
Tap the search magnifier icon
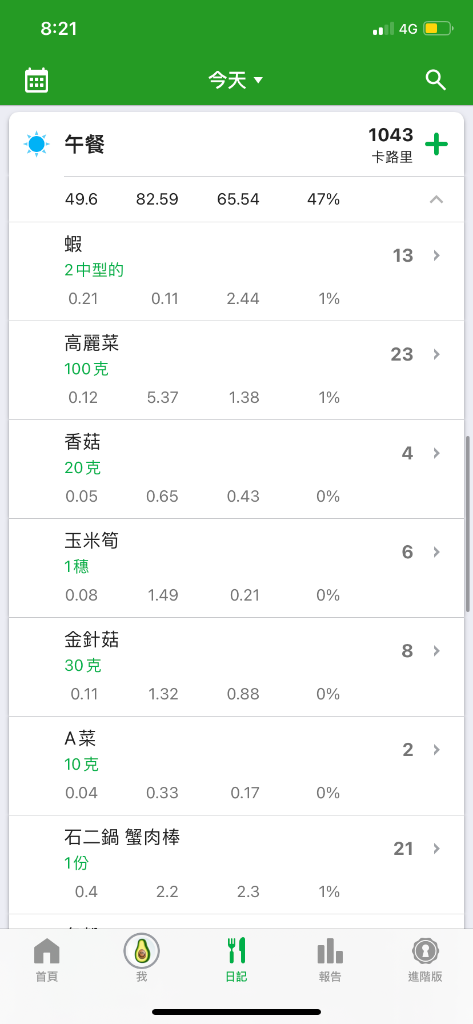pos(436,80)
